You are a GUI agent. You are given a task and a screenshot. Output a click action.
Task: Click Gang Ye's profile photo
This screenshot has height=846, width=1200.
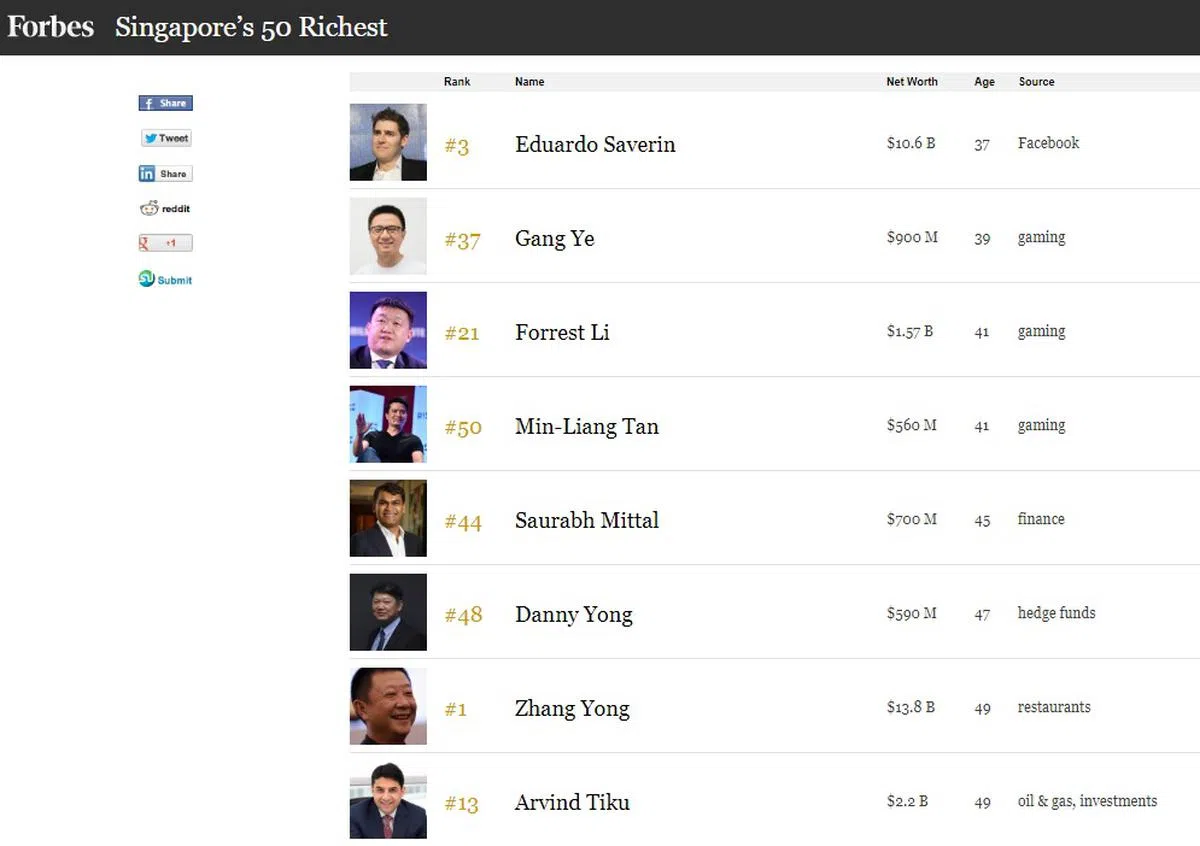pyautogui.click(x=388, y=236)
